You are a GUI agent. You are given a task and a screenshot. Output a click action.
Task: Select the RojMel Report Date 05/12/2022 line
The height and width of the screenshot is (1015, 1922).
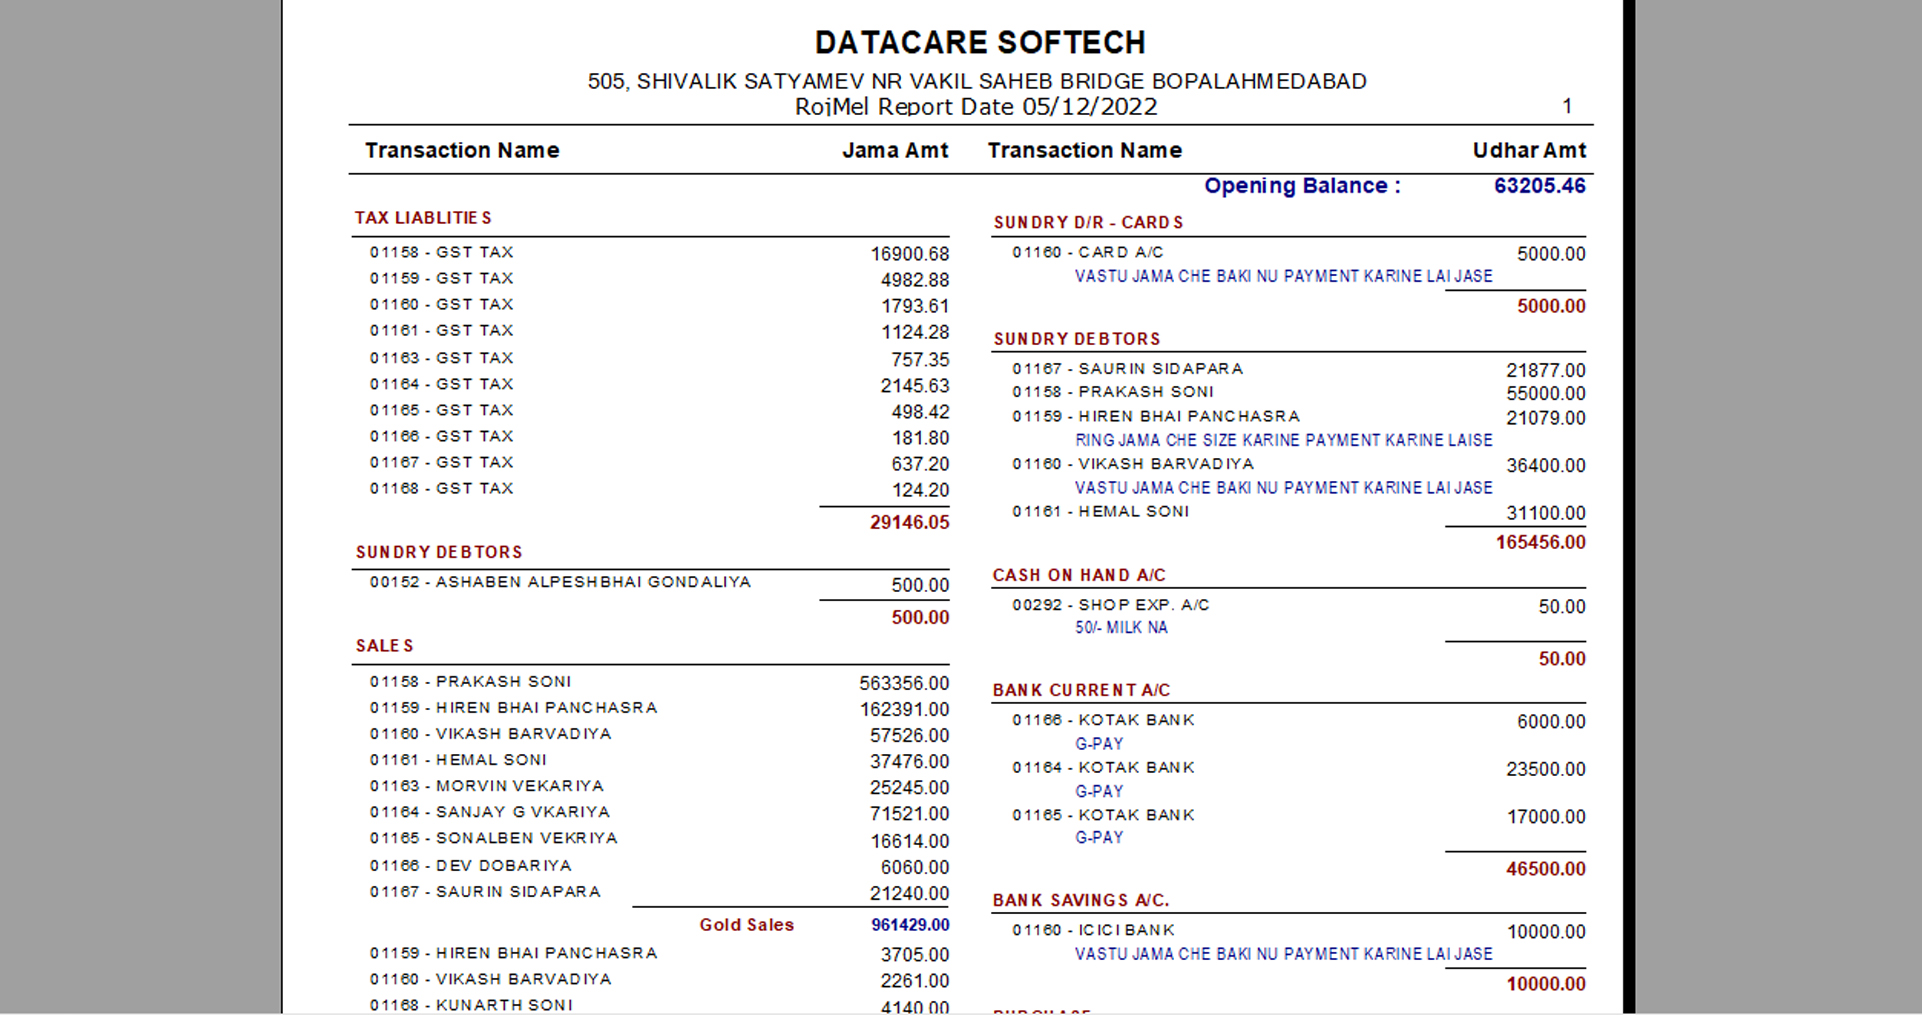[976, 107]
